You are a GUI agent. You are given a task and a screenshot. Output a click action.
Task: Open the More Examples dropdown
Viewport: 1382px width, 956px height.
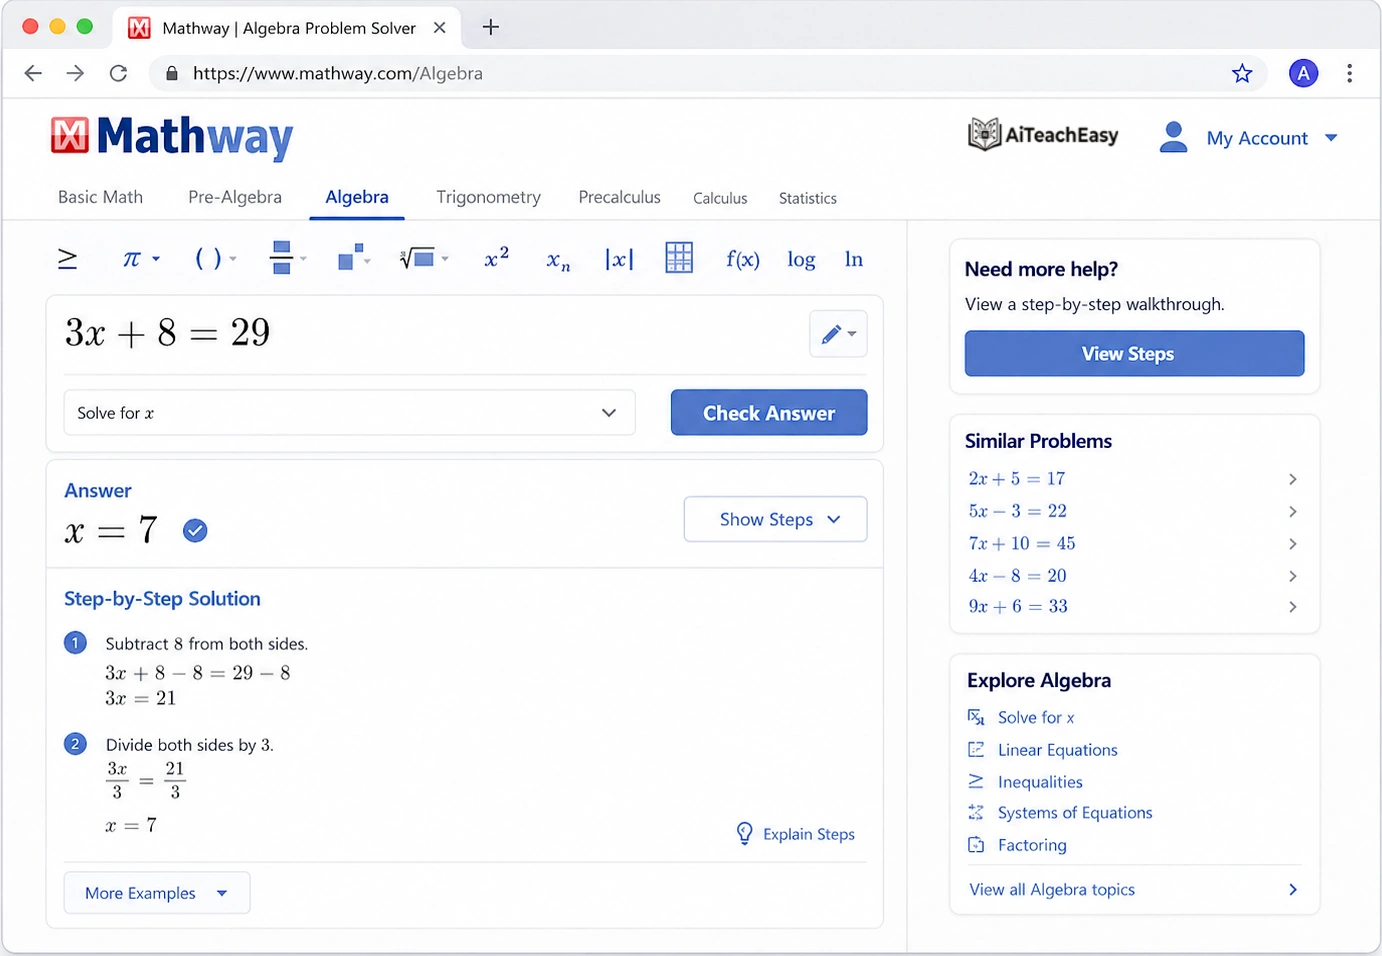[157, 893]
